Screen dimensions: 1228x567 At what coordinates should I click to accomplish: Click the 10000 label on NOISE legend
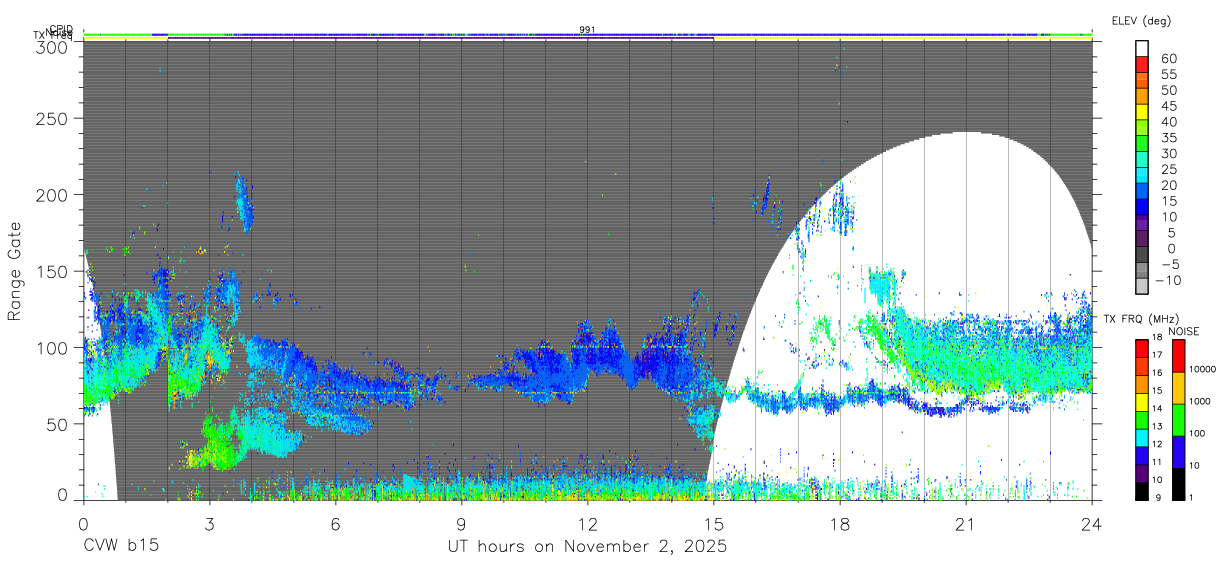(1204, 370)
